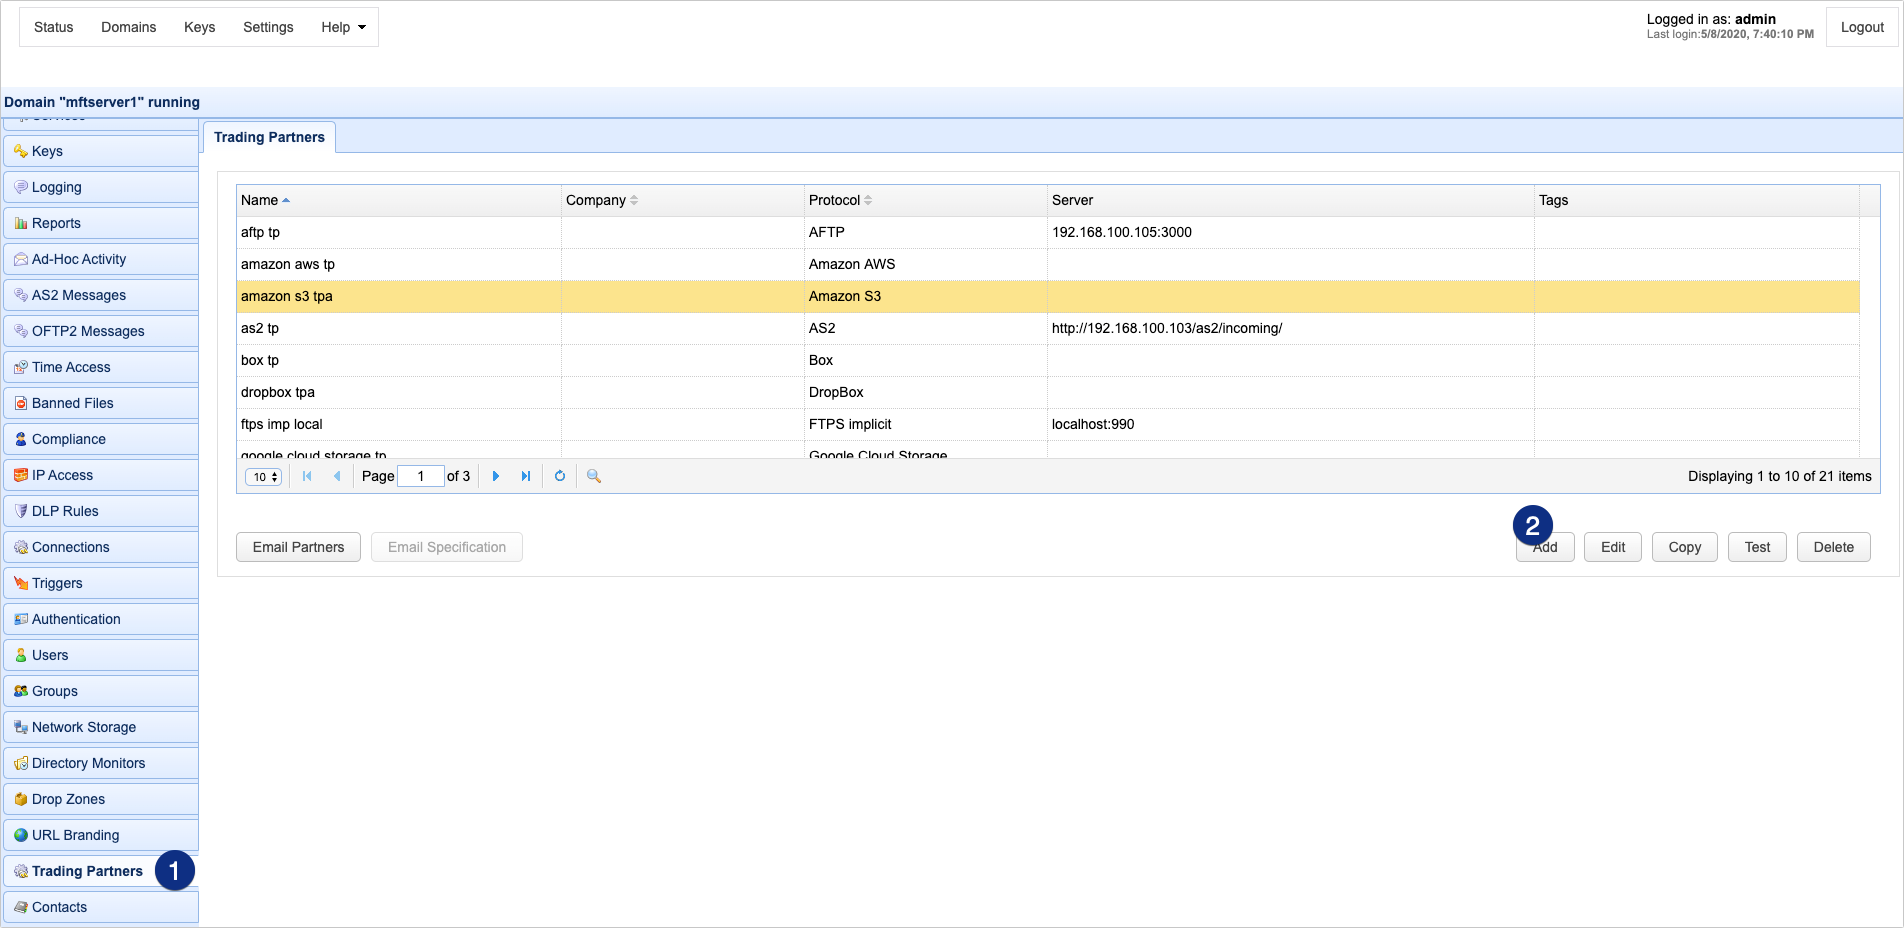
Task: Open URL Branding module
Action: pyautogui.click(x=100, y=835)
